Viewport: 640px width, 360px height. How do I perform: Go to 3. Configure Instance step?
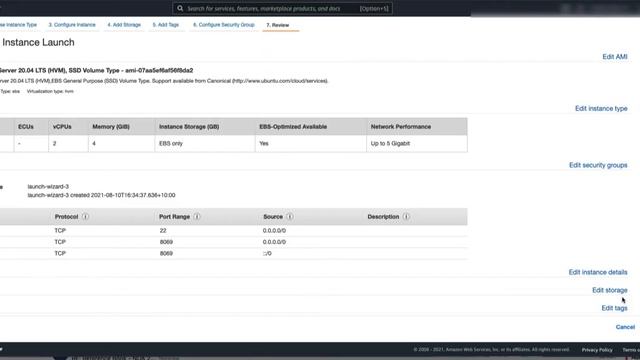tap(72, 25)
